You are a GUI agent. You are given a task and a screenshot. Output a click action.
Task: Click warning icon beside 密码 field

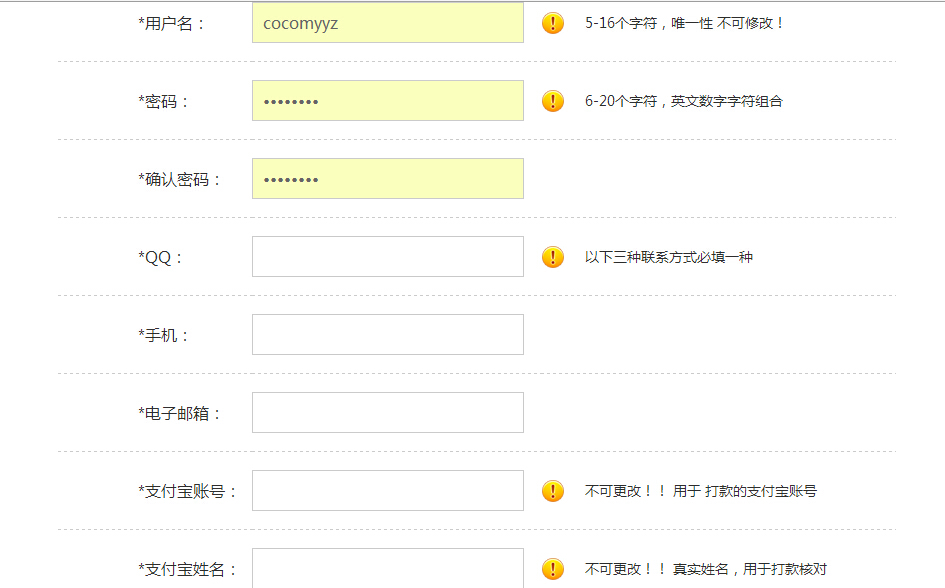point(553,101)
